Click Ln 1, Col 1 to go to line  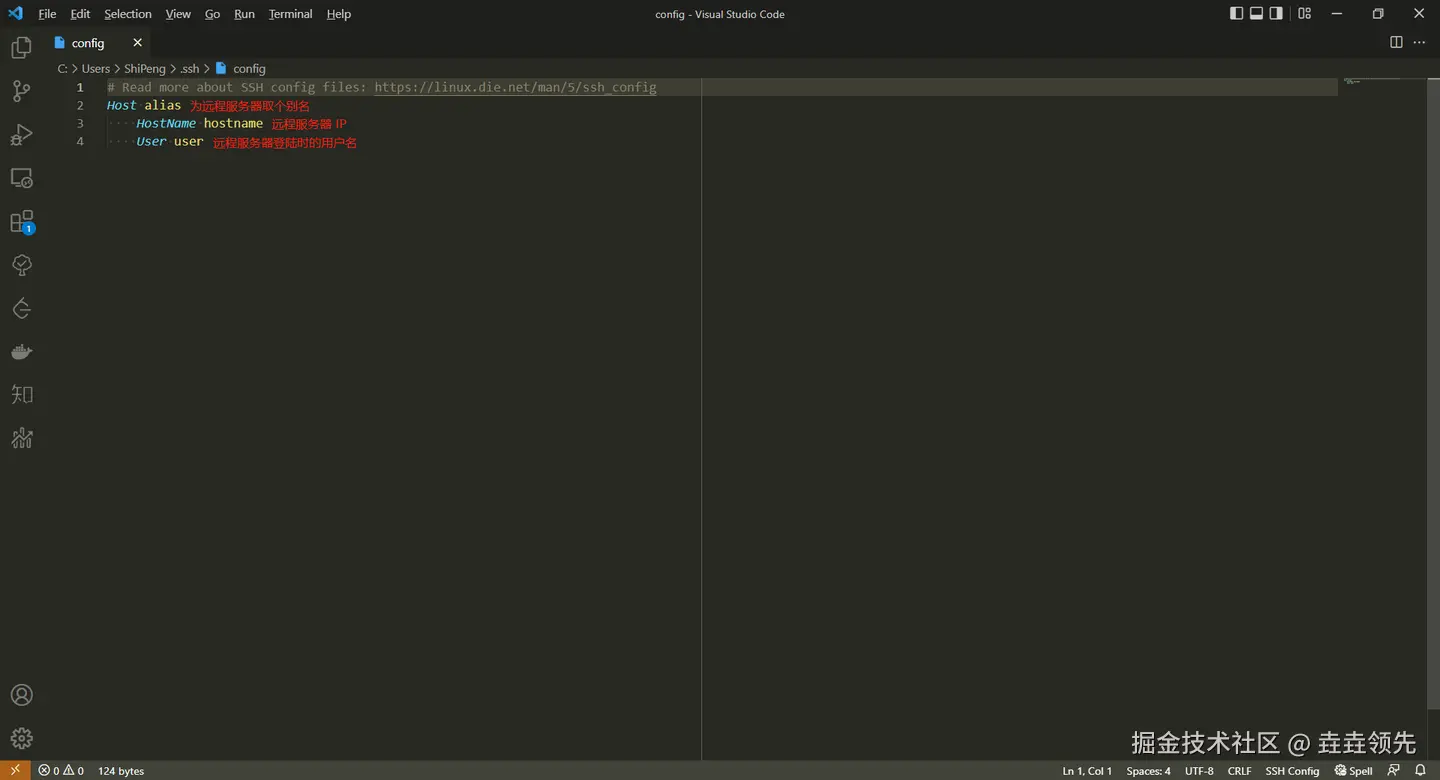point(1087,770)
